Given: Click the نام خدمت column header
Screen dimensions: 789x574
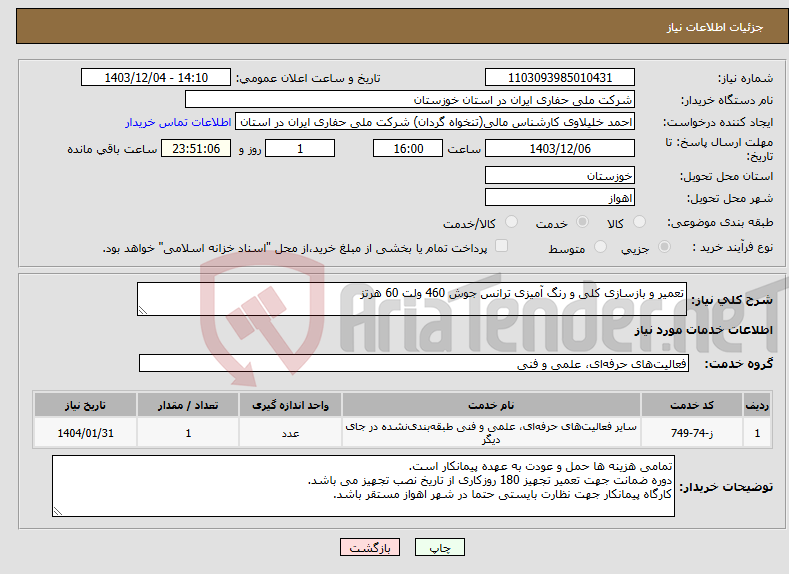Looking at the screenshot, I should 491,405.
